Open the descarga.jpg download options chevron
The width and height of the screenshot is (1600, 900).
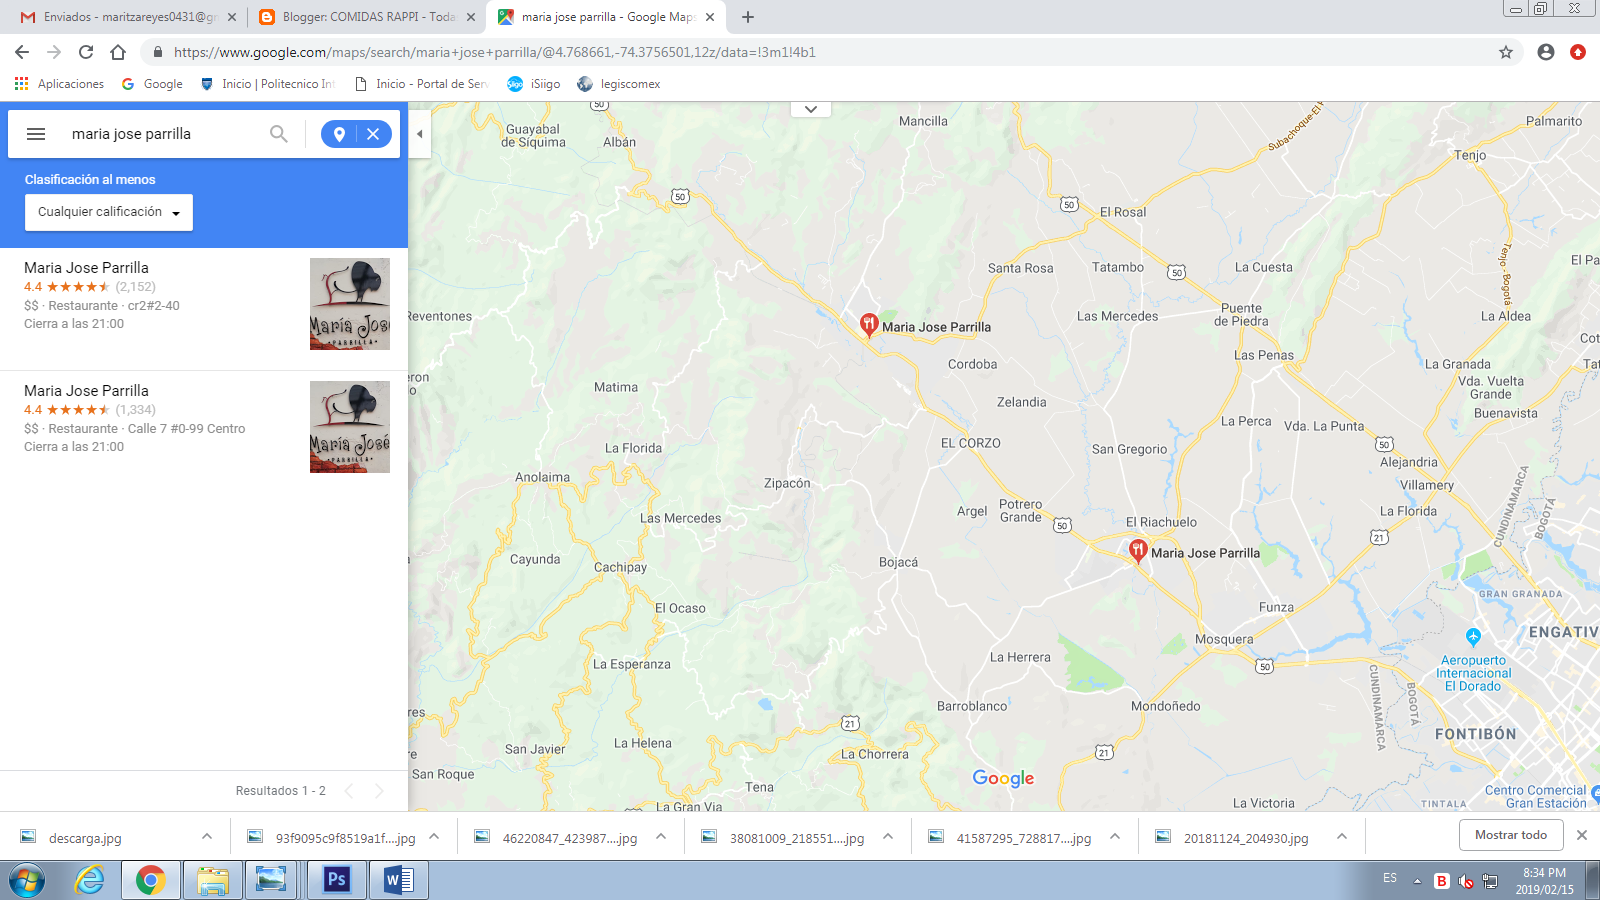[207, 837]
